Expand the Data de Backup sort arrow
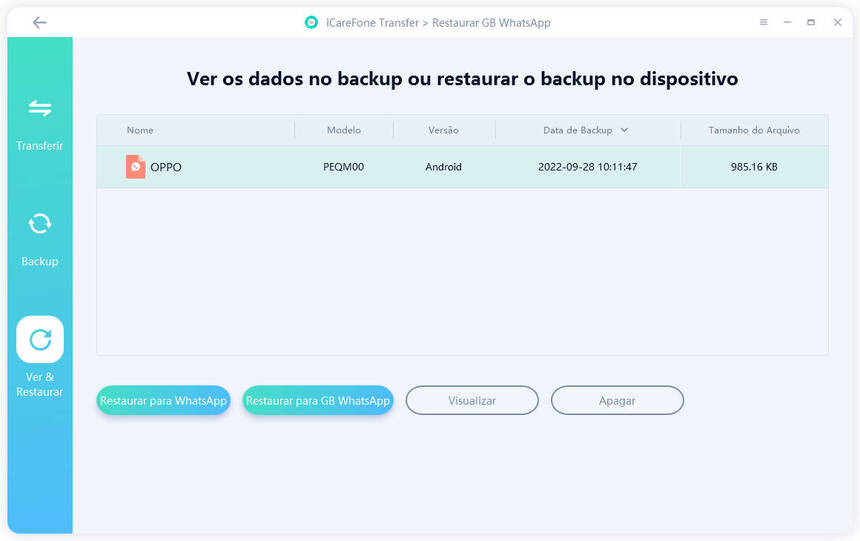Screen dimensions: 860x541 click(624, 130)
